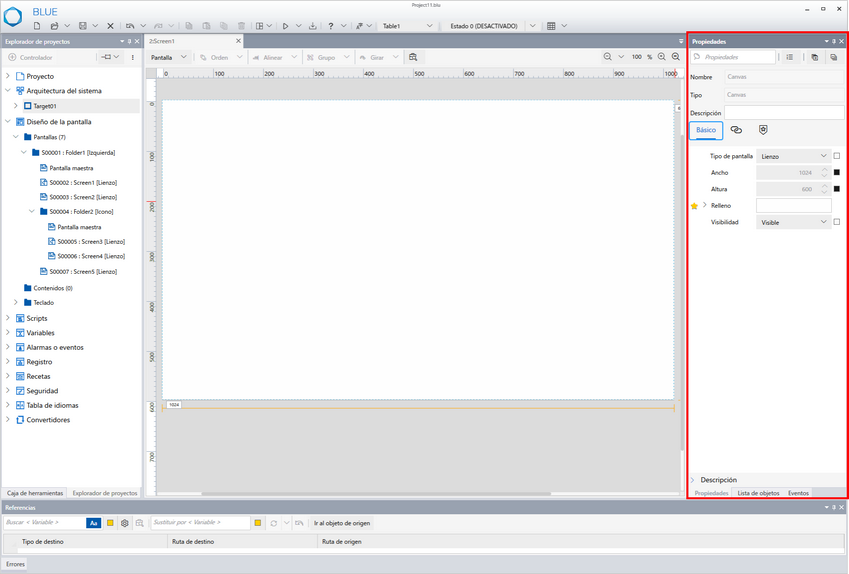Open the Tipo de pantalla Lienzo dropdown
Image resolution: width=849 pixels, height=574 pixels.
(x=794, y=156)
